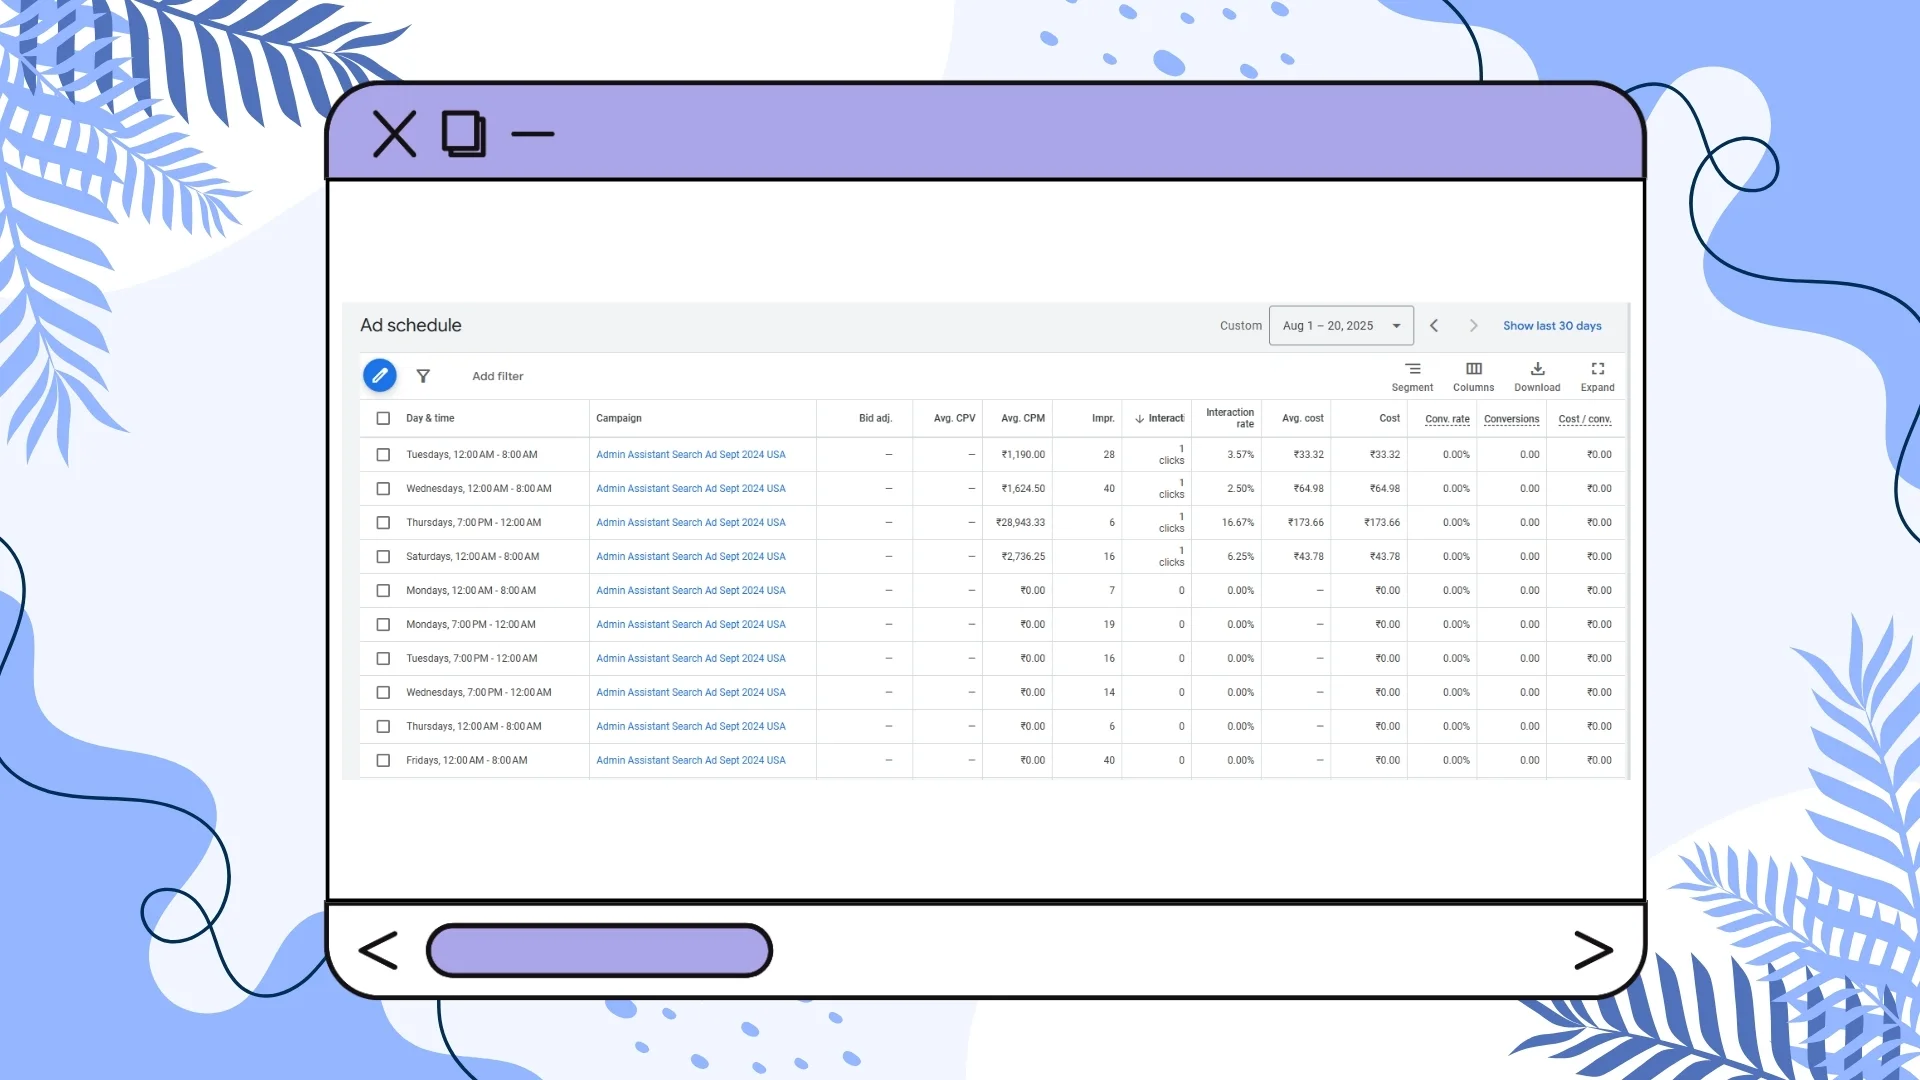The width and height of the screenshot is (1920, 1080).
Task: Go to next date range arrow
Action: 1473,326
